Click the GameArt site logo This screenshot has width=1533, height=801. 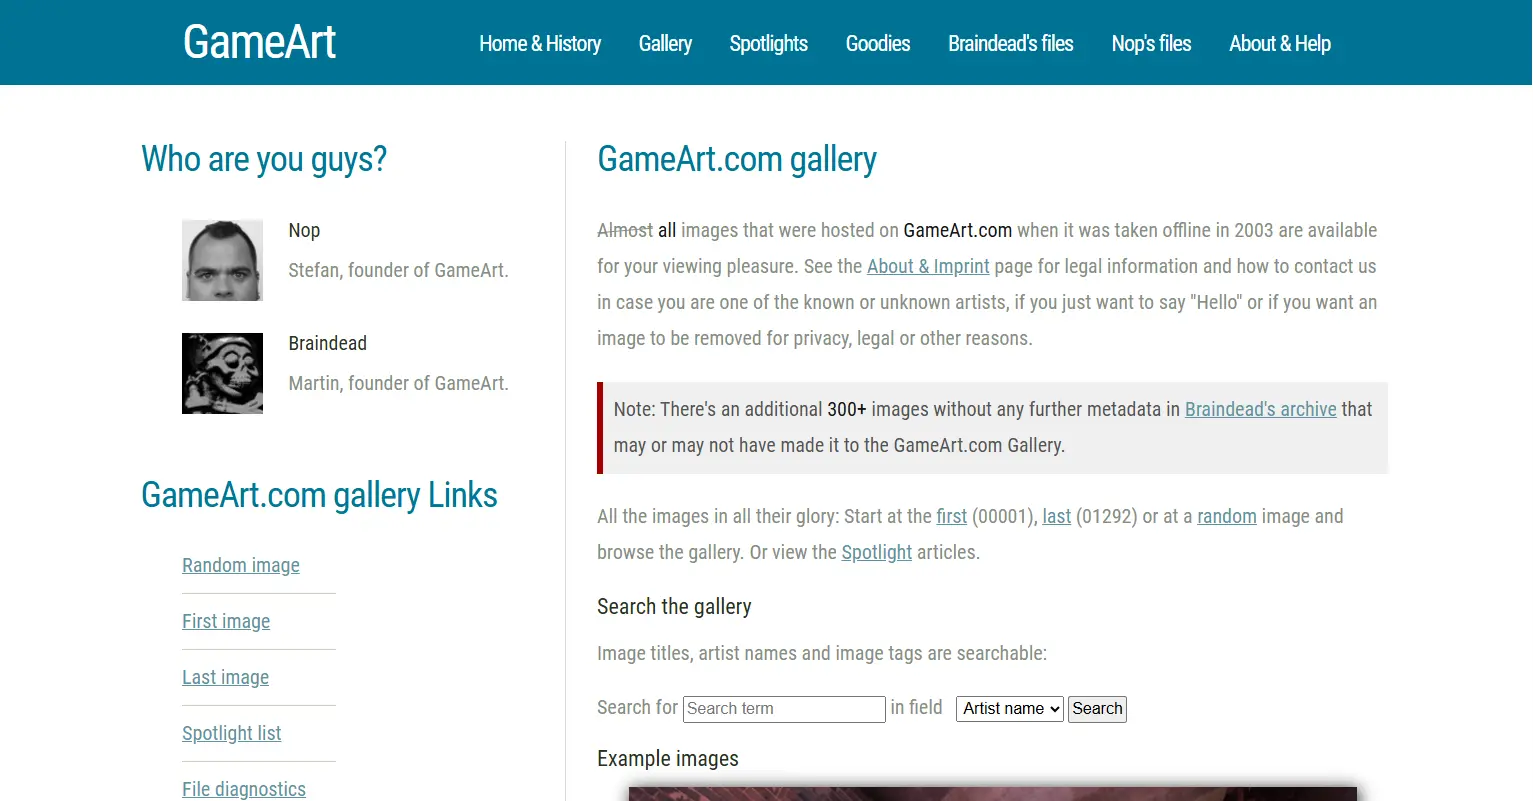coord(260,42)
